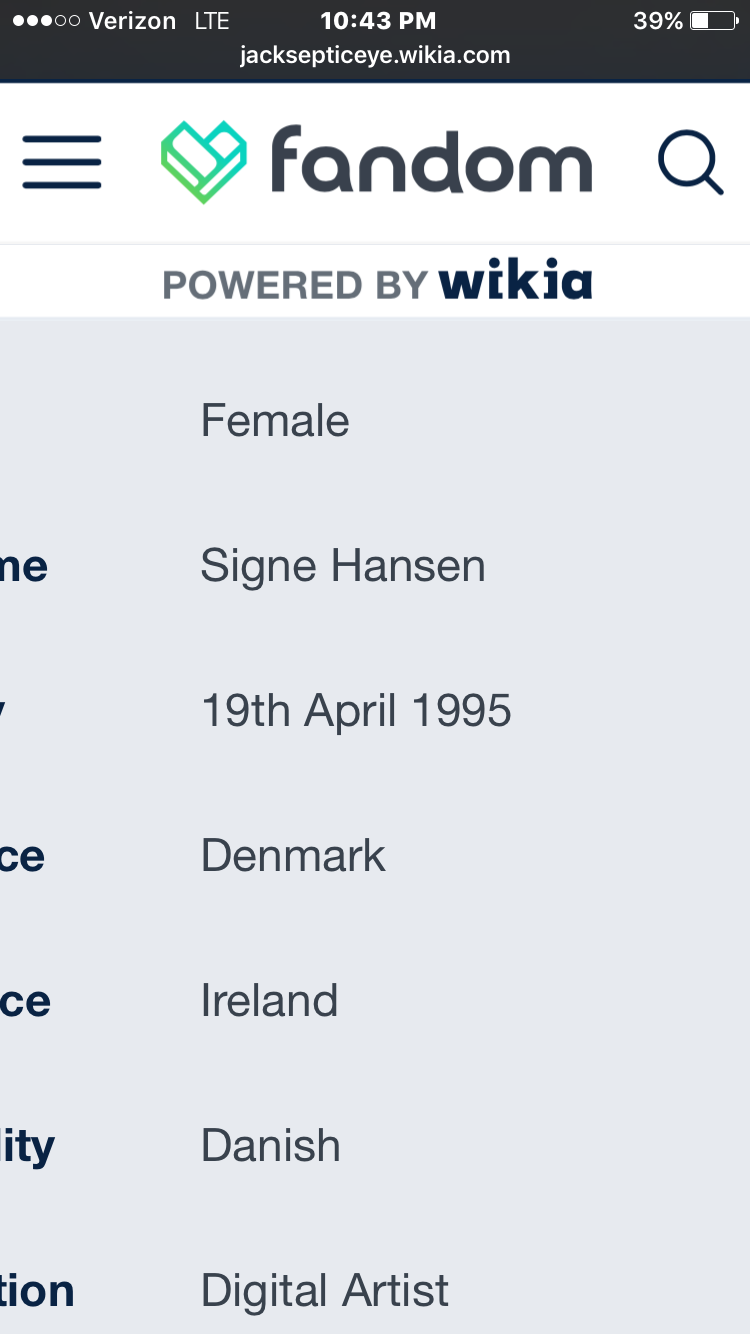Tap the battery icon in status bar

point(713,20)
